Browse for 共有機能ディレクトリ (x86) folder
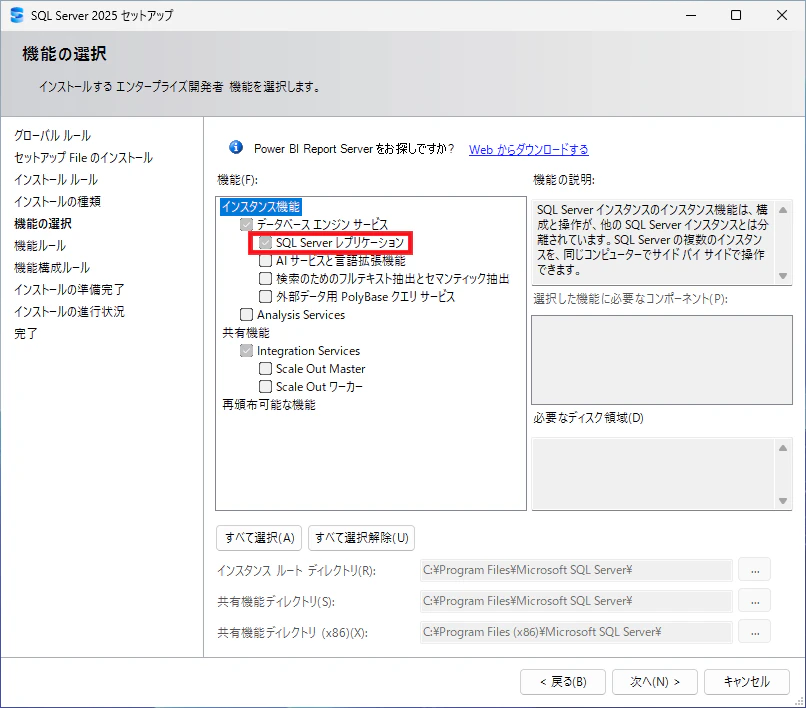806x708 pixels. (755, 632)
